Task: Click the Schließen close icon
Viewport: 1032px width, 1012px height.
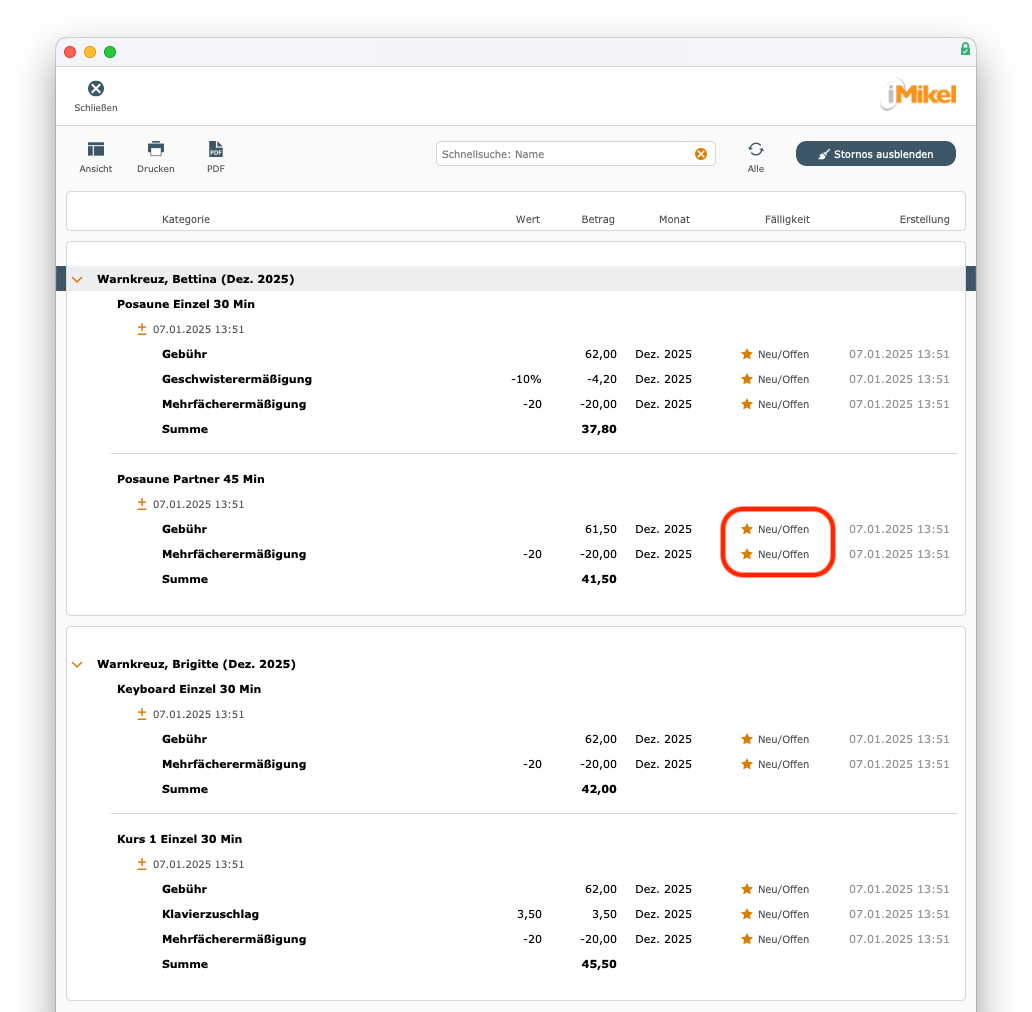Action: pyautogui.click(x=96, y=89)
